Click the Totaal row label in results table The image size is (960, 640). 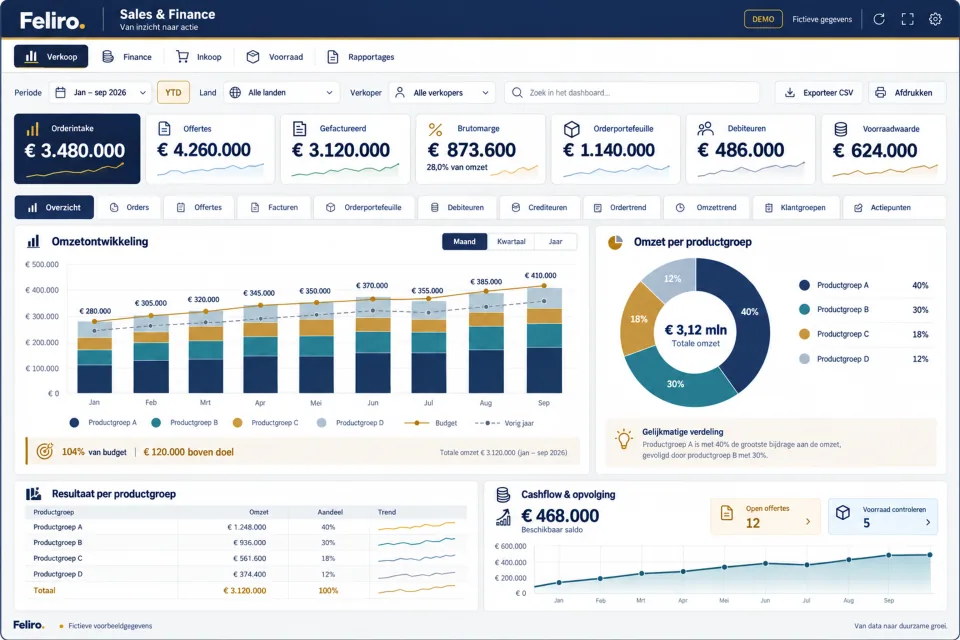[44, 590]
